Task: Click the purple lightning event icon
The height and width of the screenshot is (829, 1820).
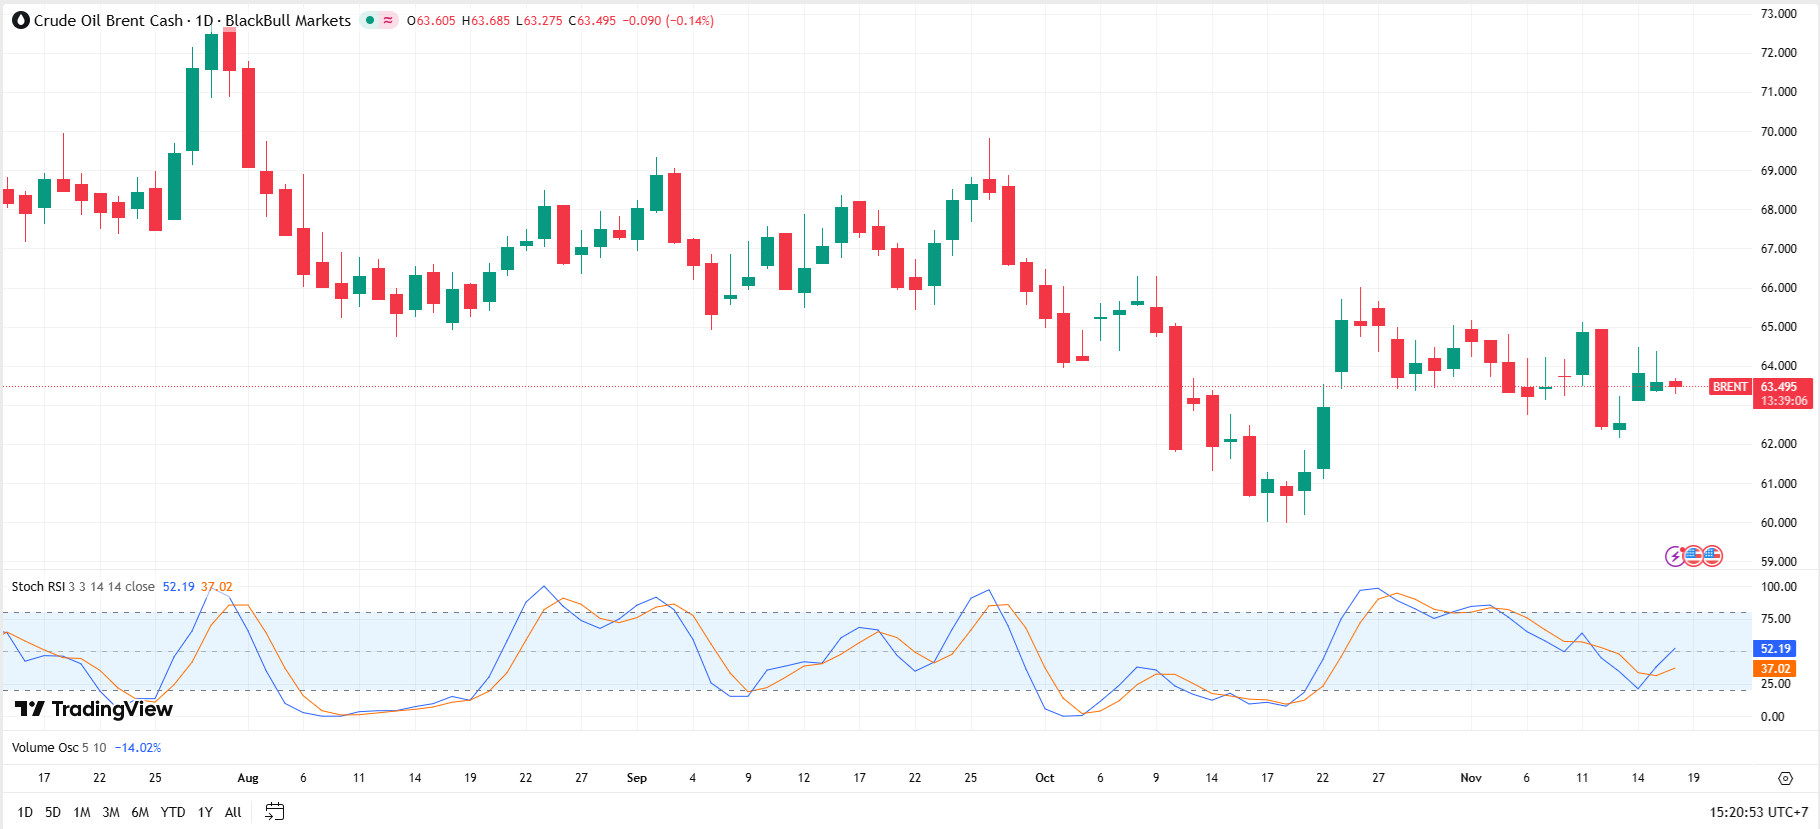Action: (x=1674, y=556)
